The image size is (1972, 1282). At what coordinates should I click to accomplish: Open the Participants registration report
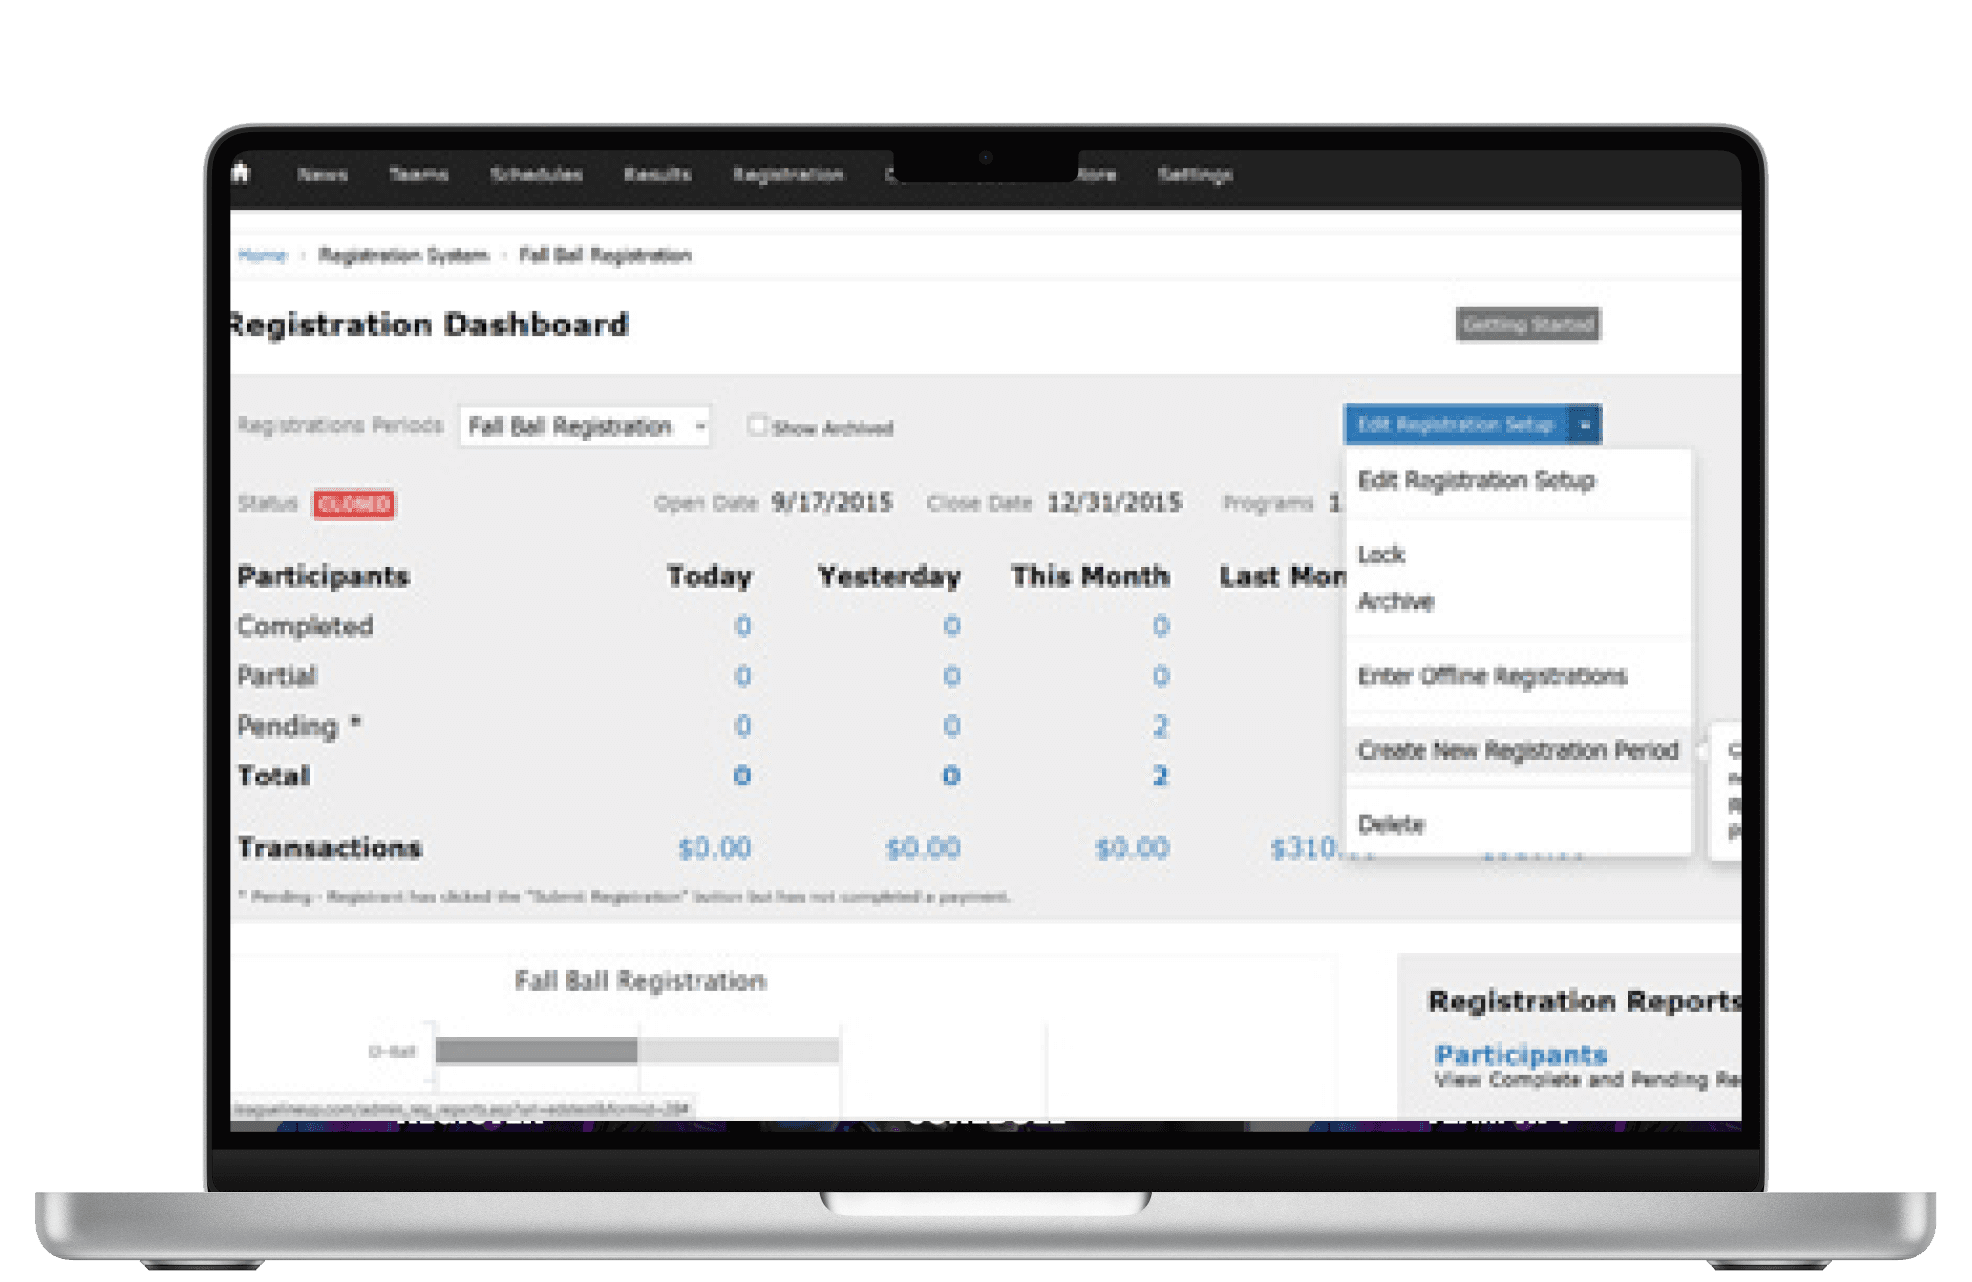(1521, 1055)
